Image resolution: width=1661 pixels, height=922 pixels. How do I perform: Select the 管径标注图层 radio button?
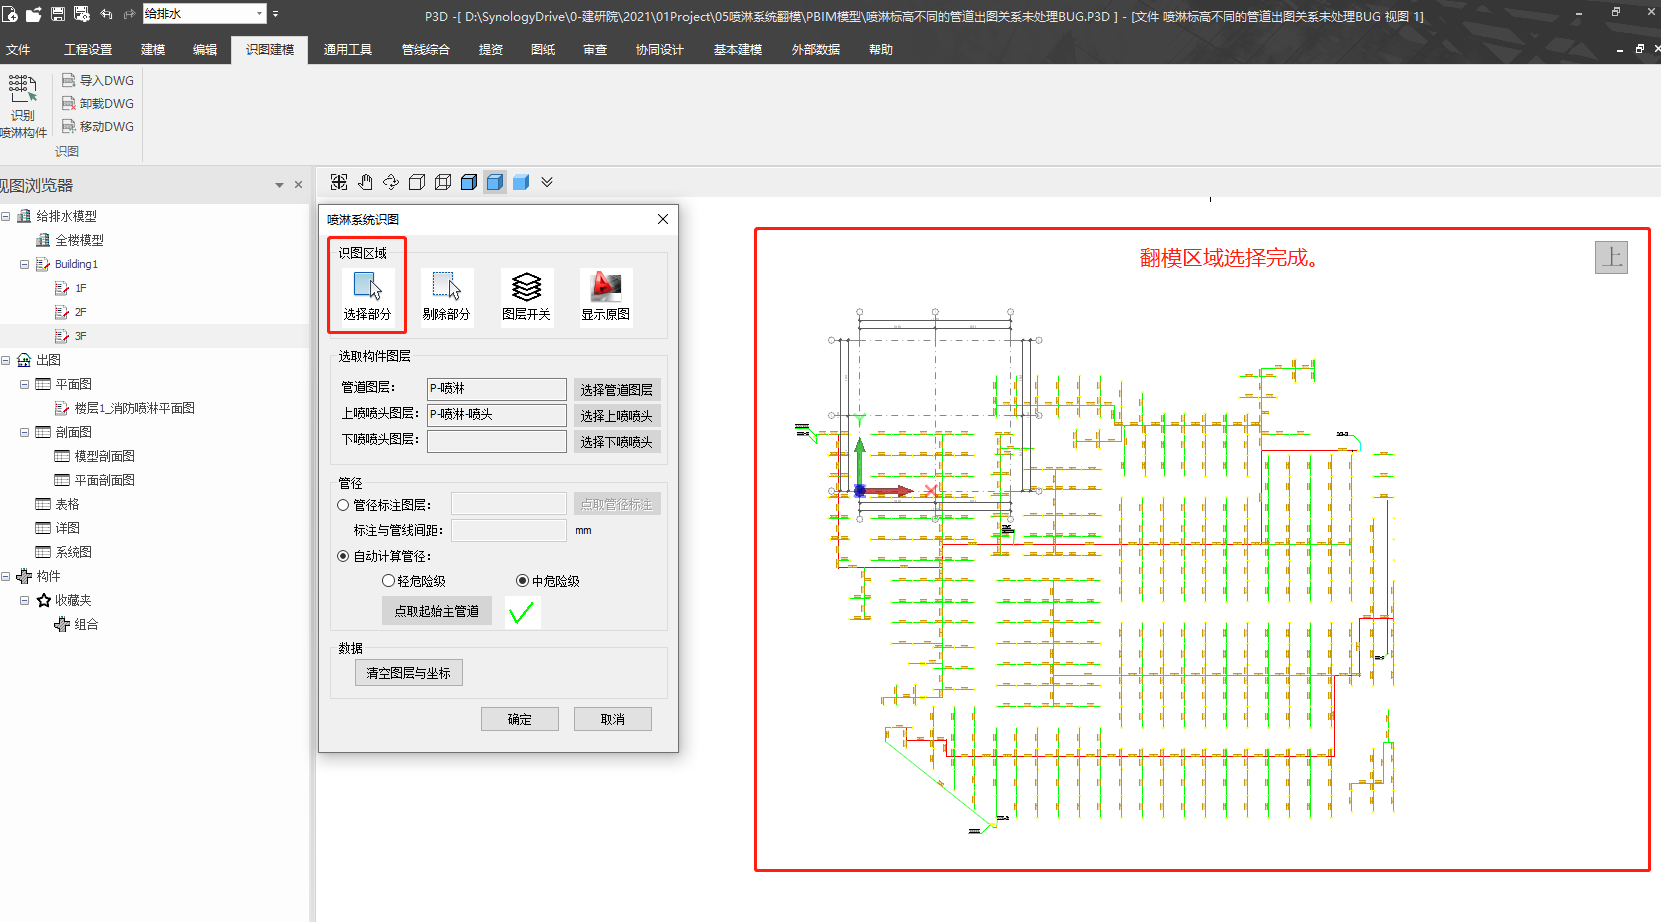tap(343, 505)
